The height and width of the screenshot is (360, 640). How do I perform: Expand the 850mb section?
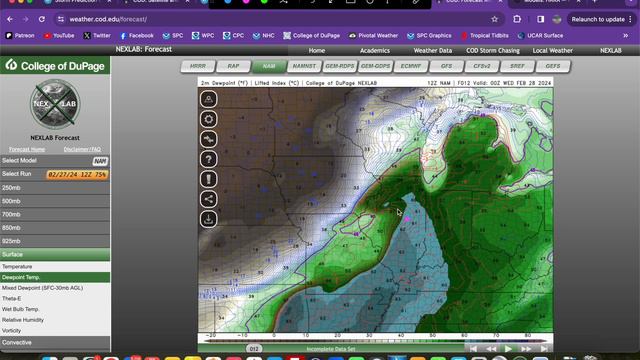click(x=55, y=228)
